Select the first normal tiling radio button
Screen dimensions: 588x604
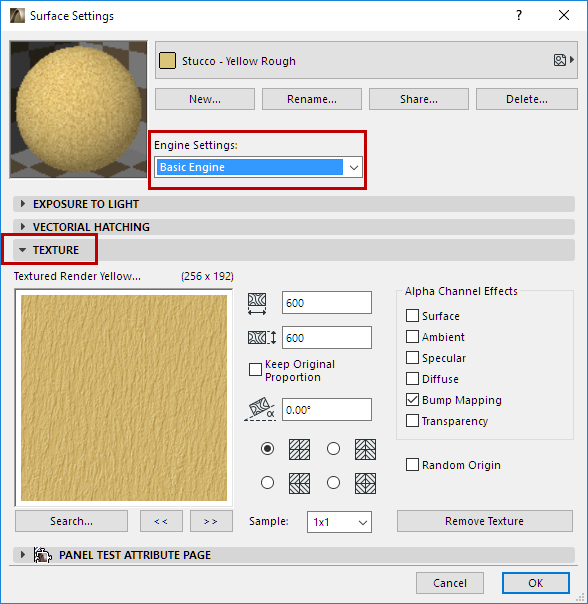coord(267,449)
